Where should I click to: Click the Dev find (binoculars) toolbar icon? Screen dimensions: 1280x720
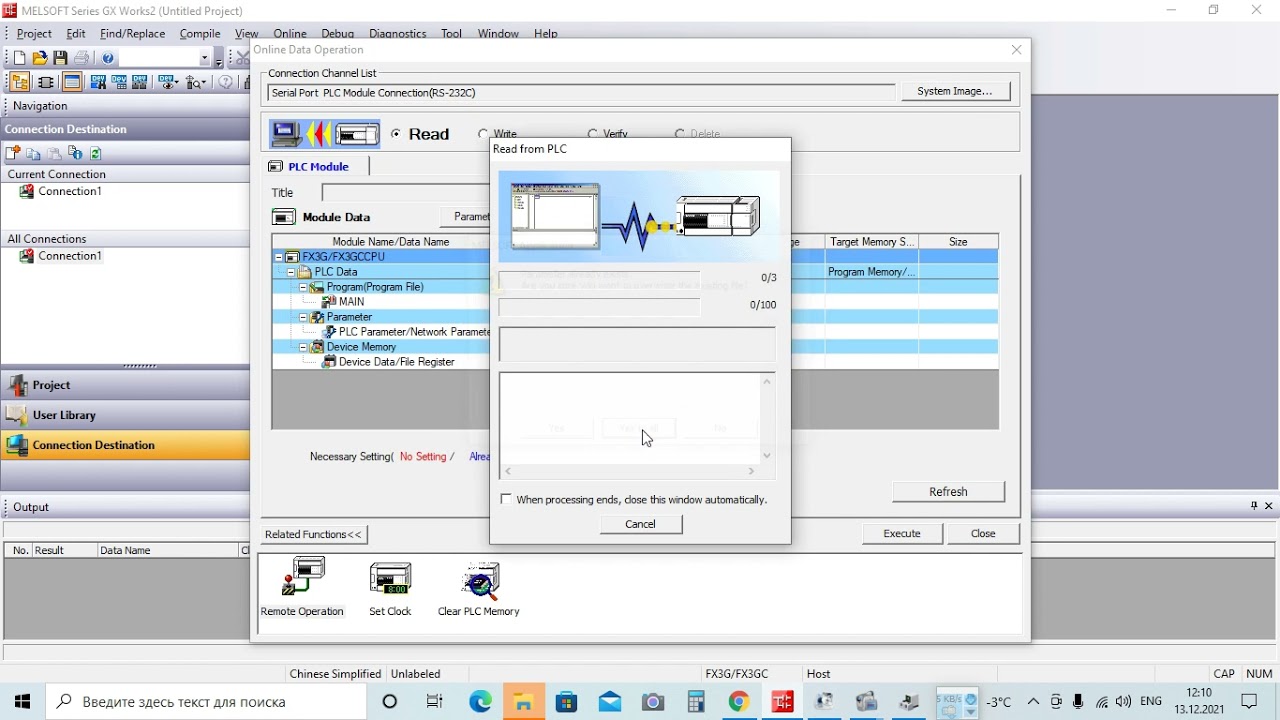[98, 83]
